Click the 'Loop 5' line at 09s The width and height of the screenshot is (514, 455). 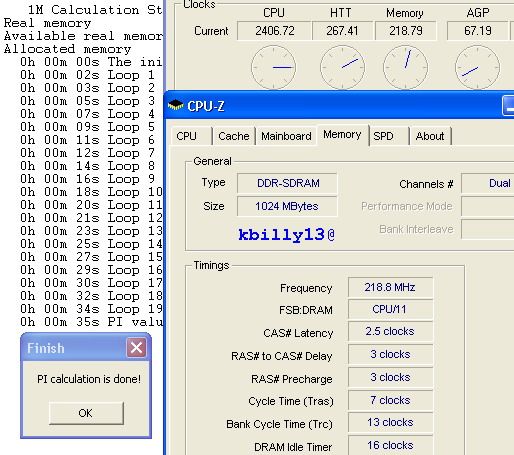(x=88, y=127)
